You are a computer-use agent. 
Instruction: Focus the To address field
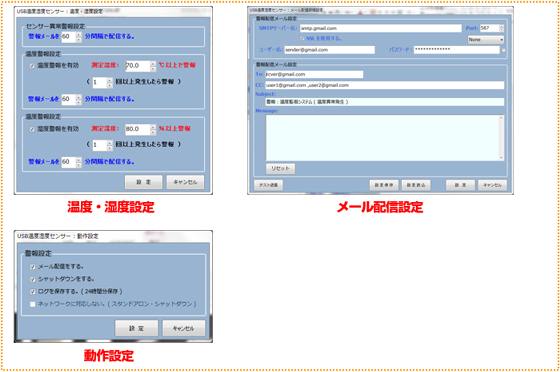314,74
